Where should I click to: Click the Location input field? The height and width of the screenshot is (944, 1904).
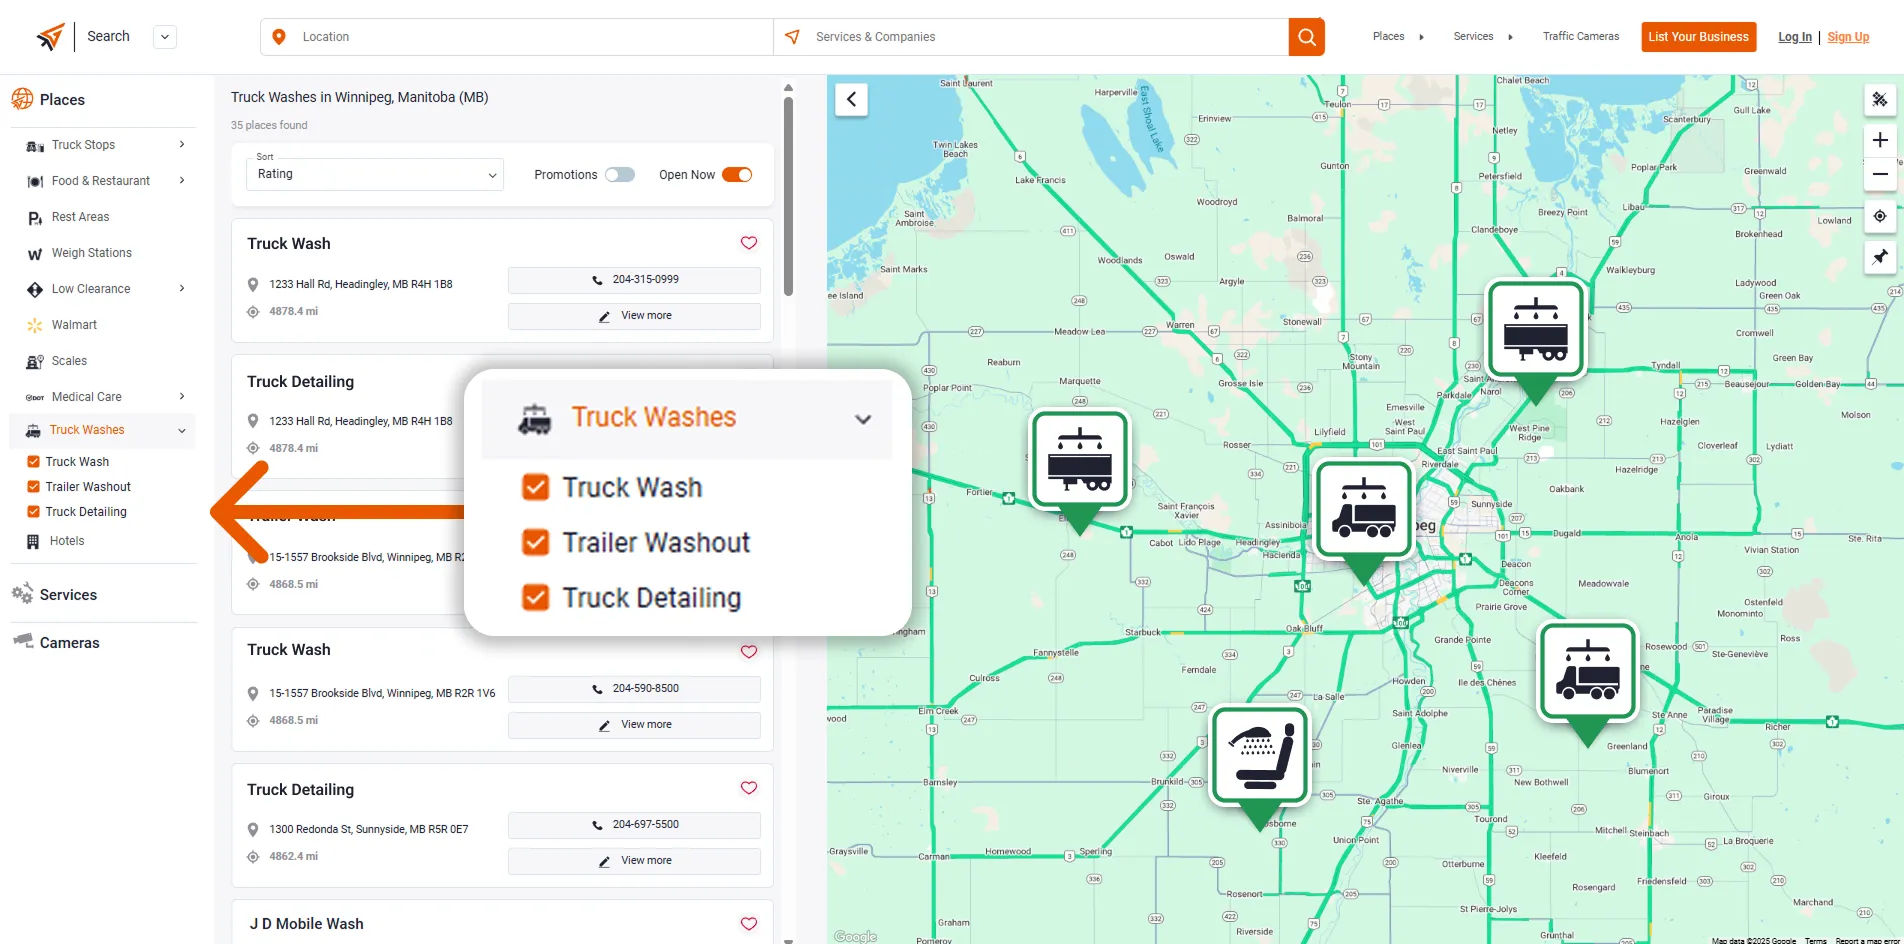point(517,37)
